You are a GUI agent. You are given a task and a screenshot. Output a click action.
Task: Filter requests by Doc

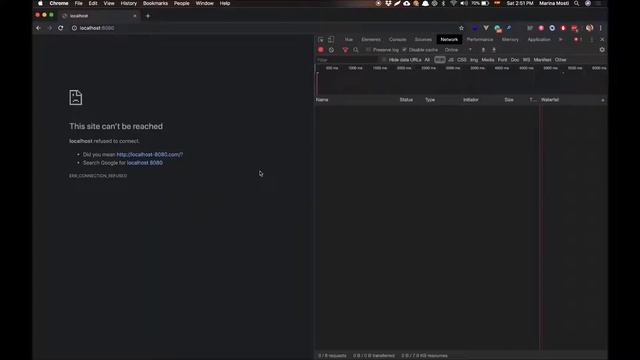point(515,60)
